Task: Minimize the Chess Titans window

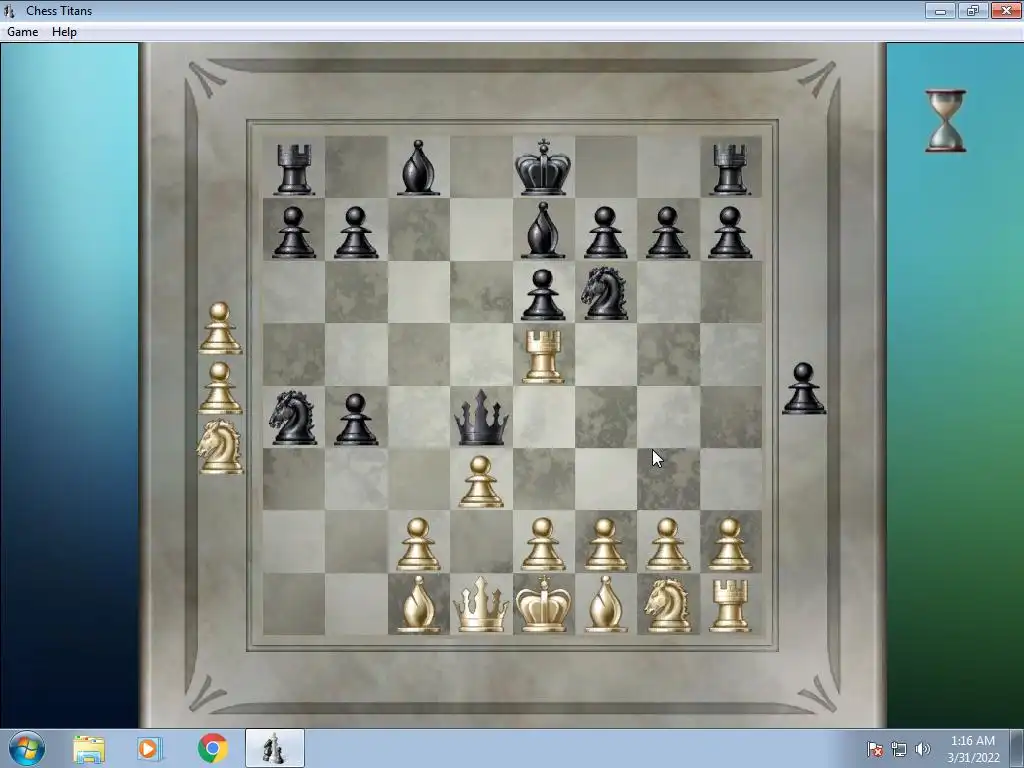Action: pos(940,11)
